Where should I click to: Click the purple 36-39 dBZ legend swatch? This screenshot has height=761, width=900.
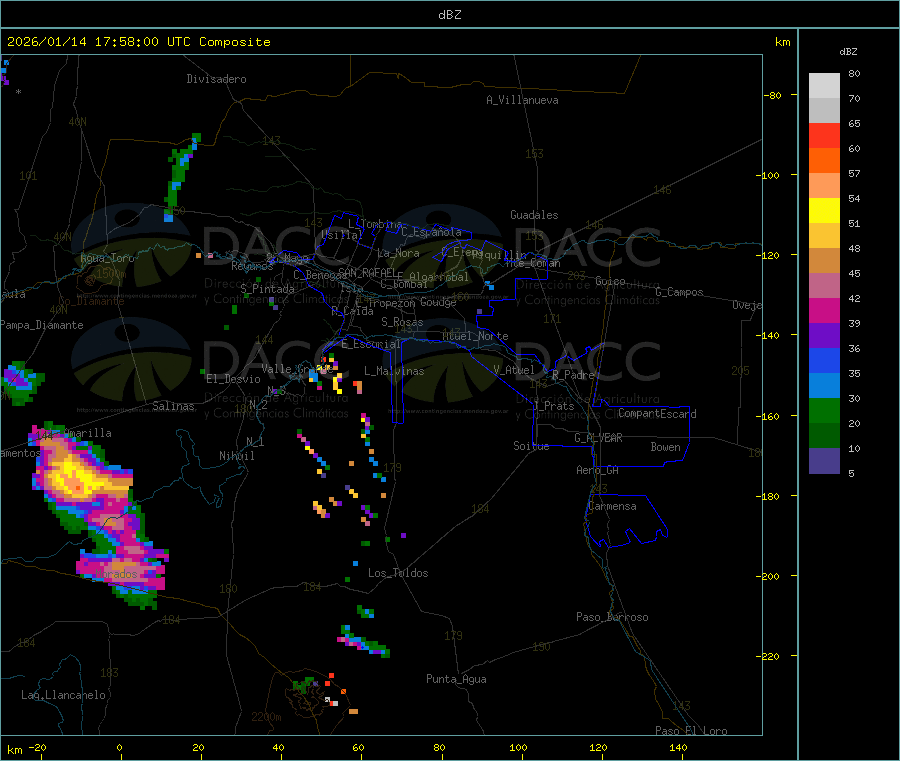824,336
